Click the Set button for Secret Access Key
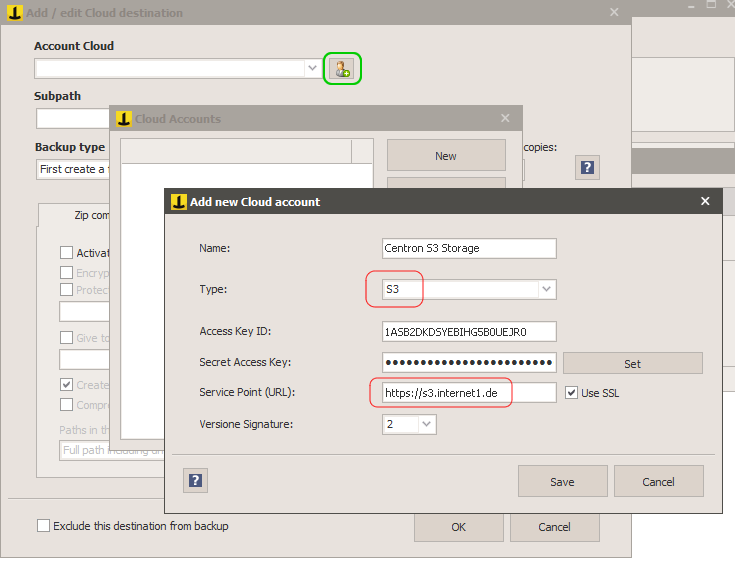Image resolution: width=735 pixels, height=561 pixels. pos(632,363)
